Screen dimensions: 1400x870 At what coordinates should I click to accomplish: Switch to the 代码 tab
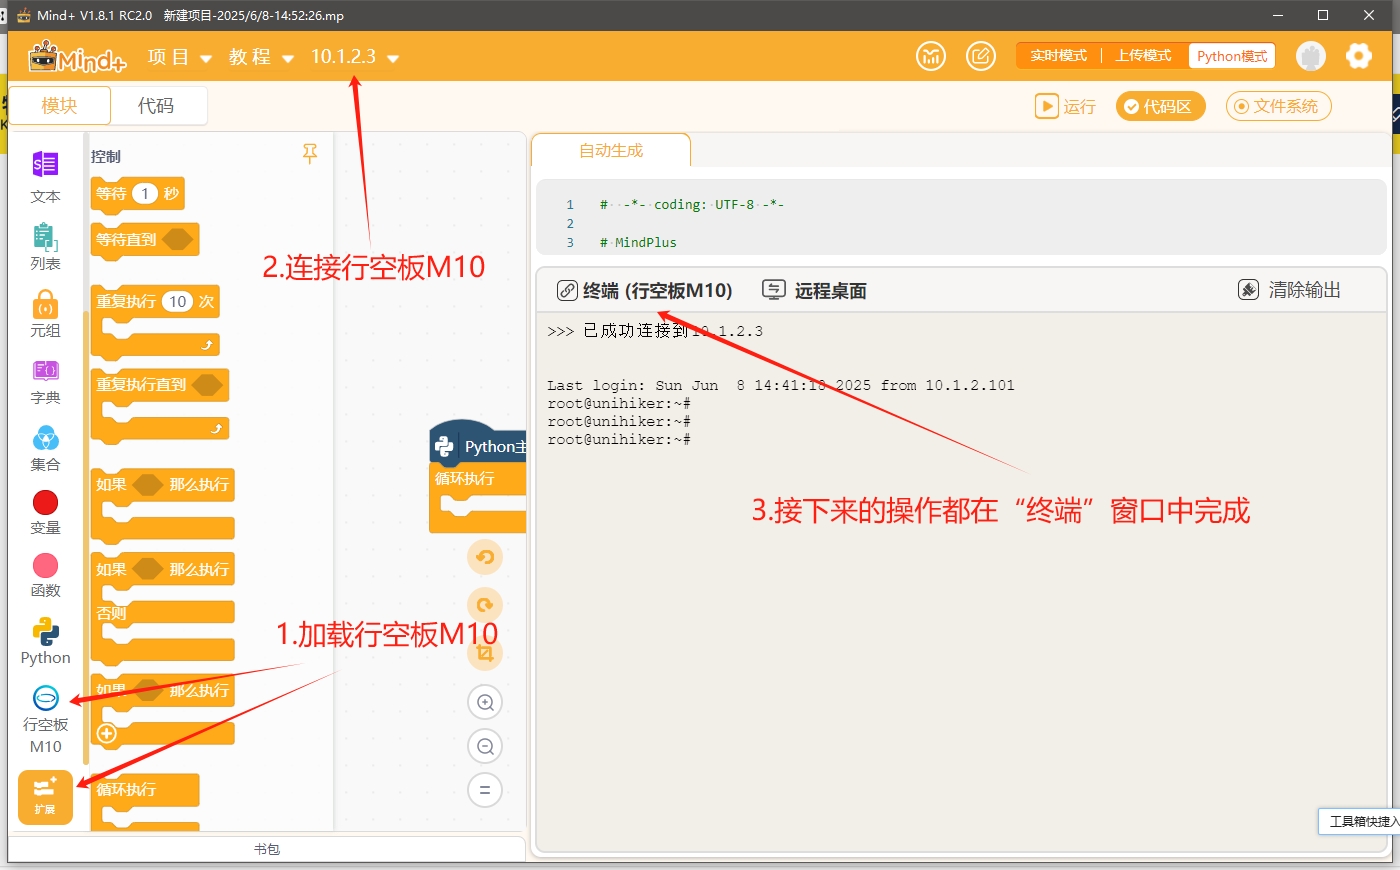(x=156, y=105)
